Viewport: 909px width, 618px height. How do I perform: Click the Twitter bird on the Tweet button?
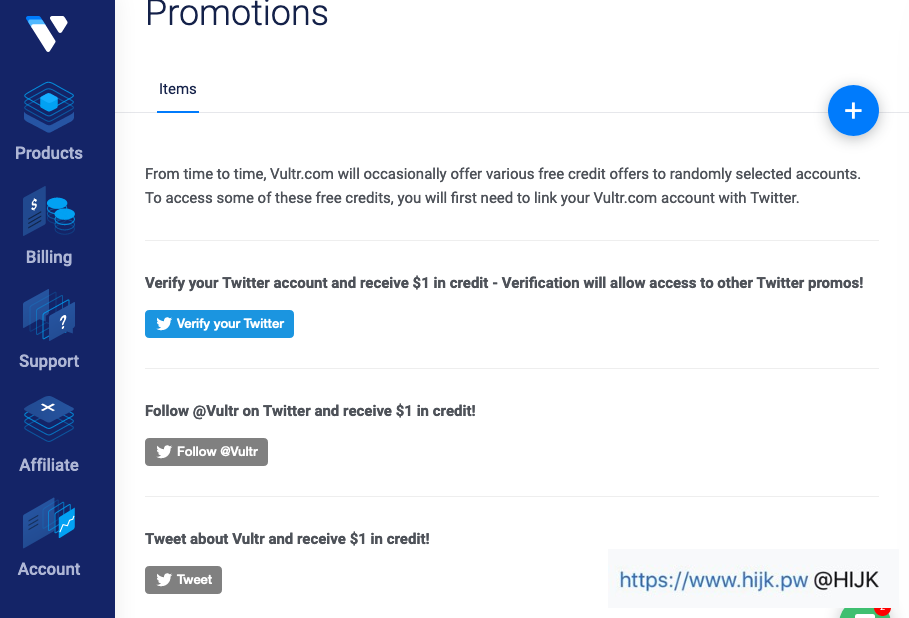(165, 580)
